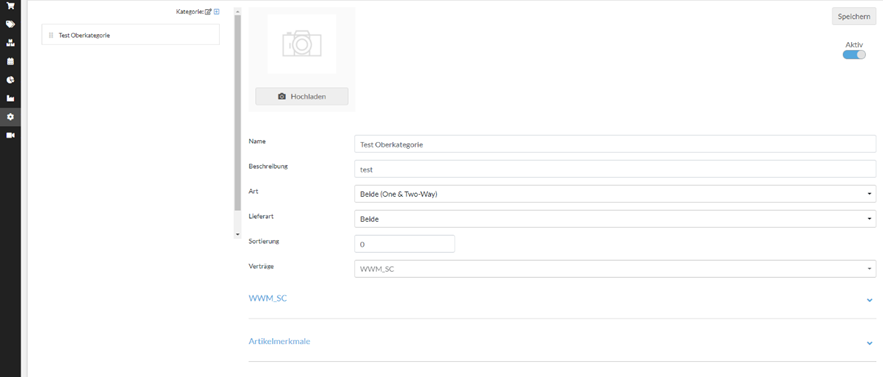Click the category list scrollbar thumb
The height and width of the screenshot is (377, 883).
click(237, 113)
